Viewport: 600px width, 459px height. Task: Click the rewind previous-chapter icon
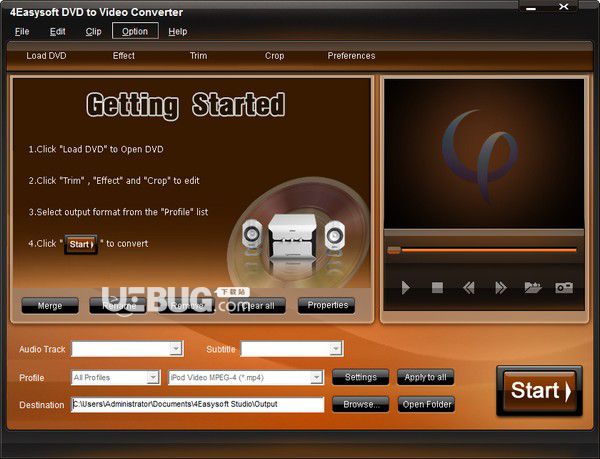(469, 287)
